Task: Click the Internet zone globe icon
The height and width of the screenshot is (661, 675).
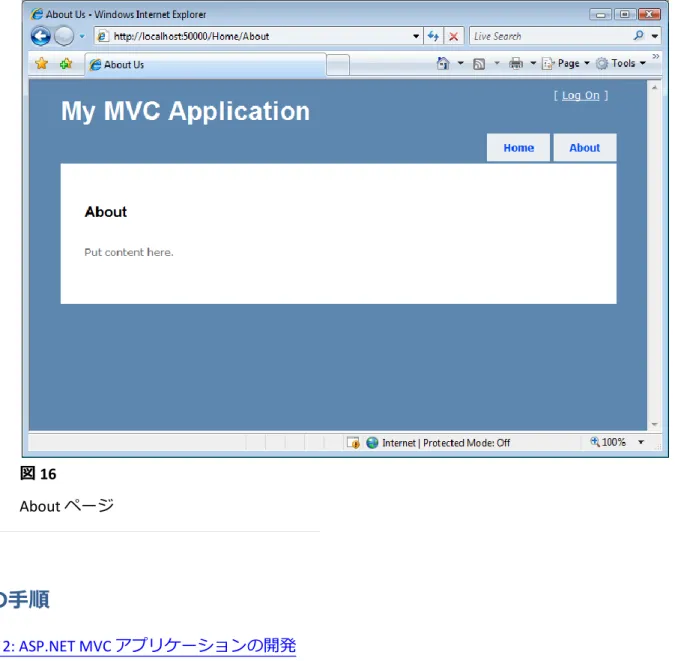Action: (x=372, y=443)
